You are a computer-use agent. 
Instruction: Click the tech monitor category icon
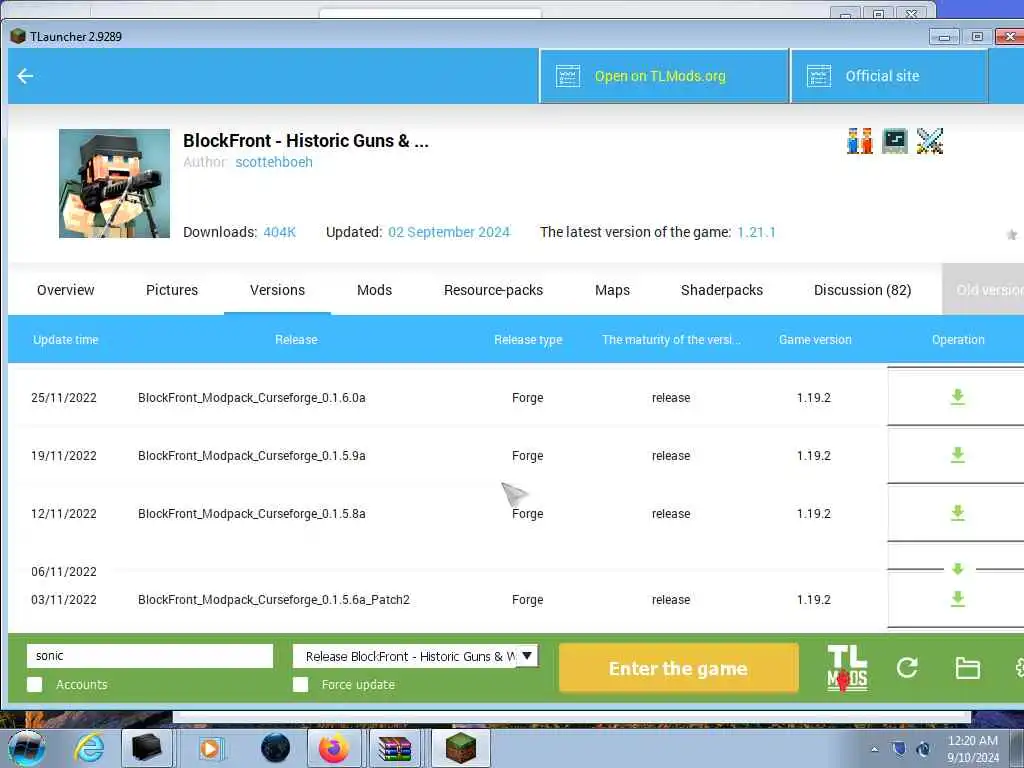tap(895, 141)
